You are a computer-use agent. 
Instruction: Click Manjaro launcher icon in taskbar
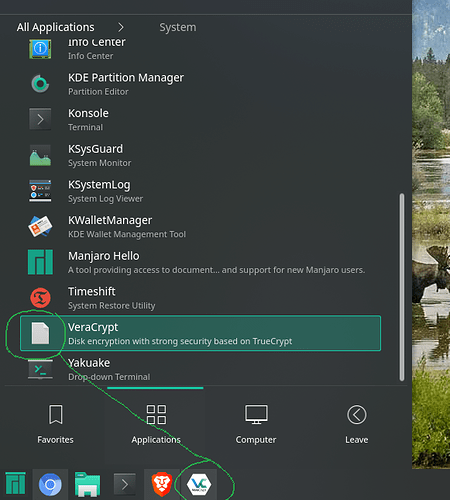point(15,483)
